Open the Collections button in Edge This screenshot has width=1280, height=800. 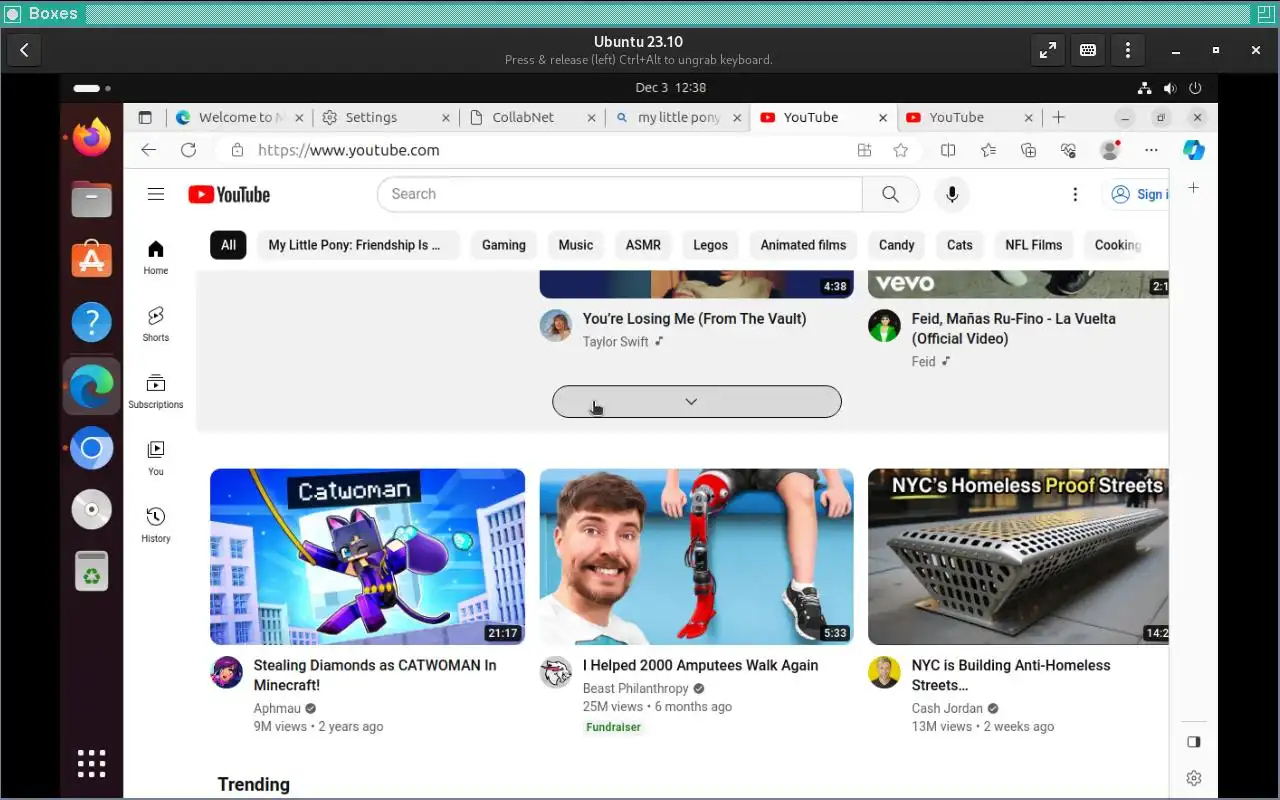(x=1028, y=150)
